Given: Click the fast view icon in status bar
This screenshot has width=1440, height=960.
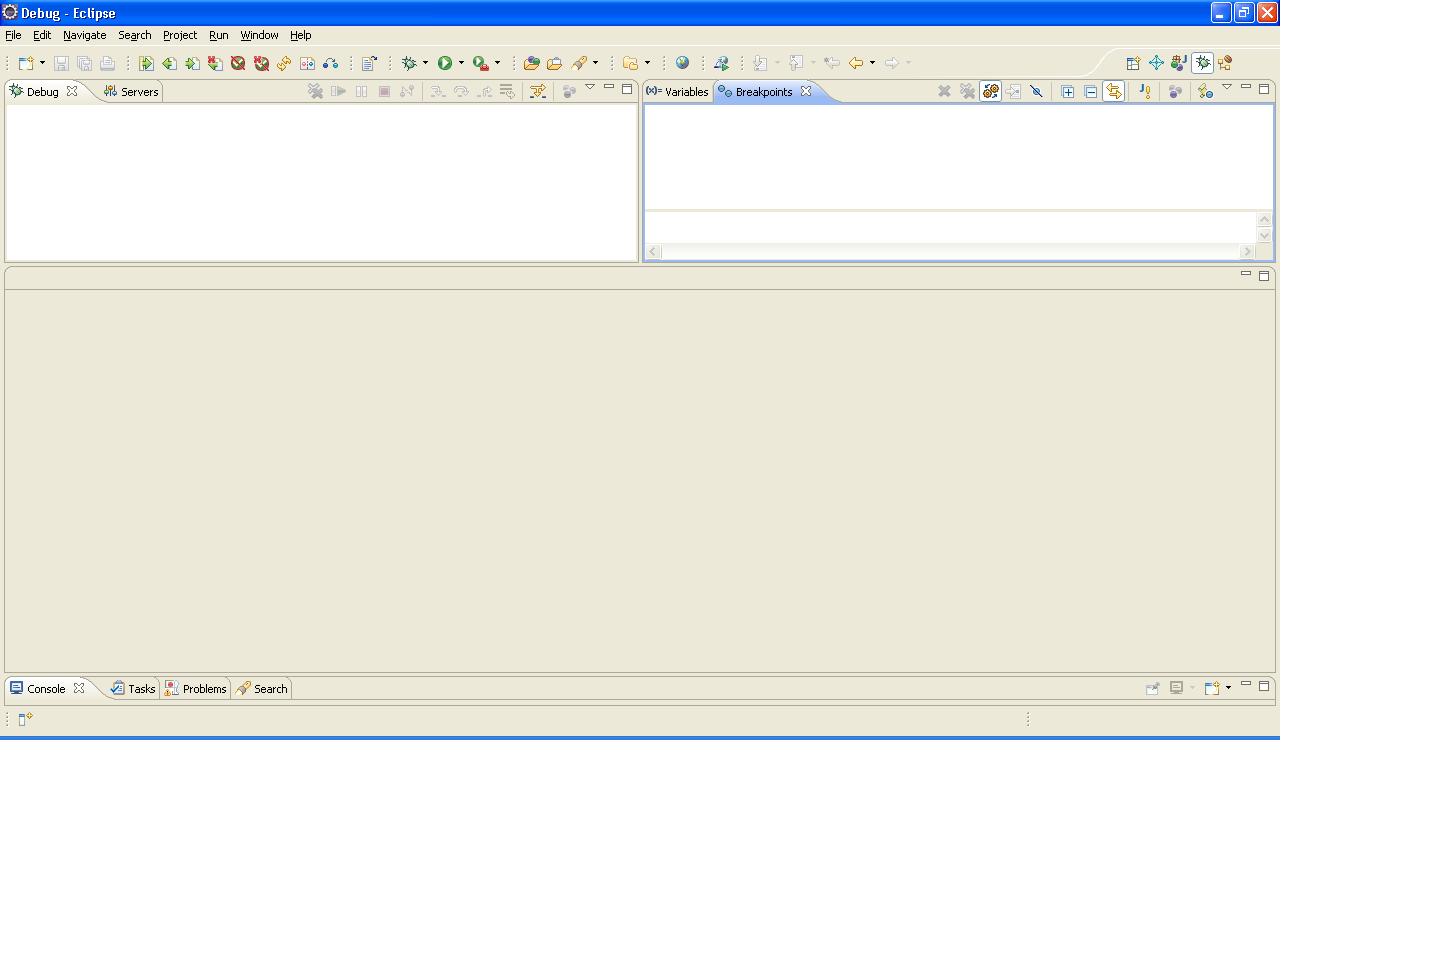Looking at the screenshot, I should (26, 719).
